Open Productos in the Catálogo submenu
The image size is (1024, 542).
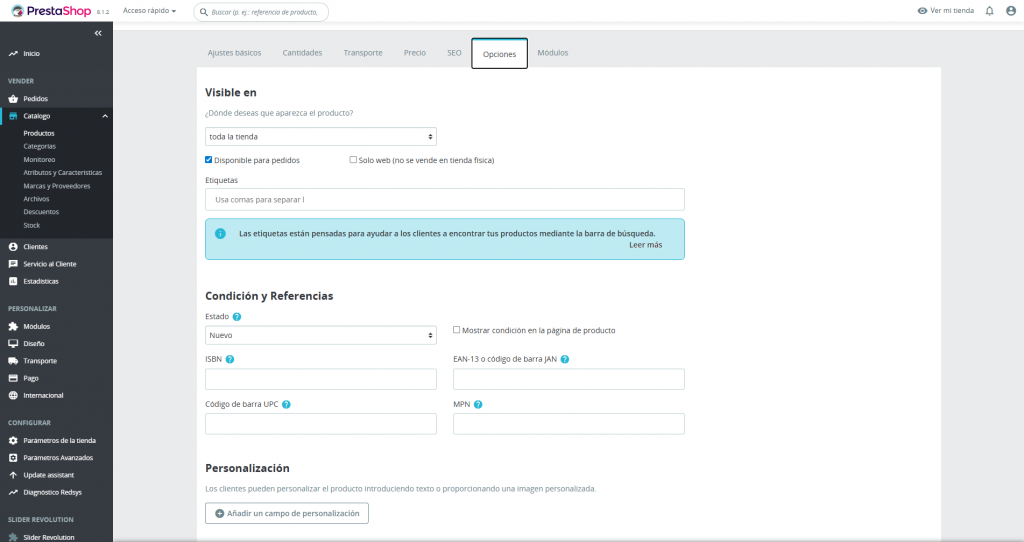click(39, 133)
